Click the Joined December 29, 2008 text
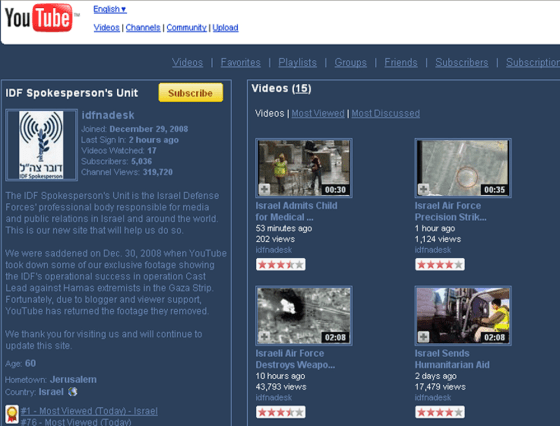This screenshot has height=426, width=560. coord(134,129)
